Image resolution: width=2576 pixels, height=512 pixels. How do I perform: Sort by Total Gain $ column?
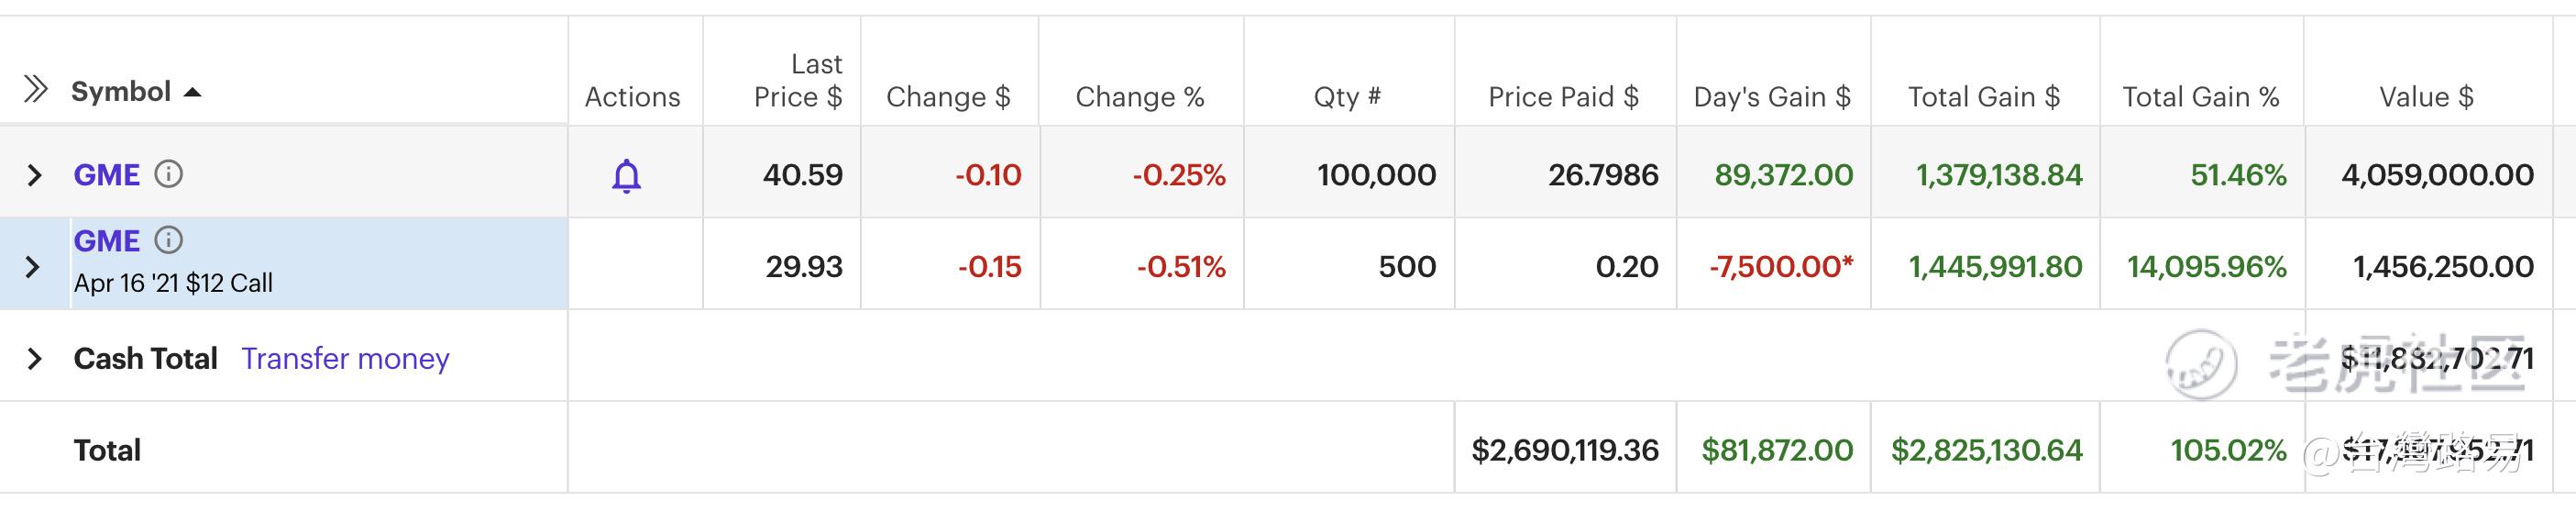[1984, 97]
